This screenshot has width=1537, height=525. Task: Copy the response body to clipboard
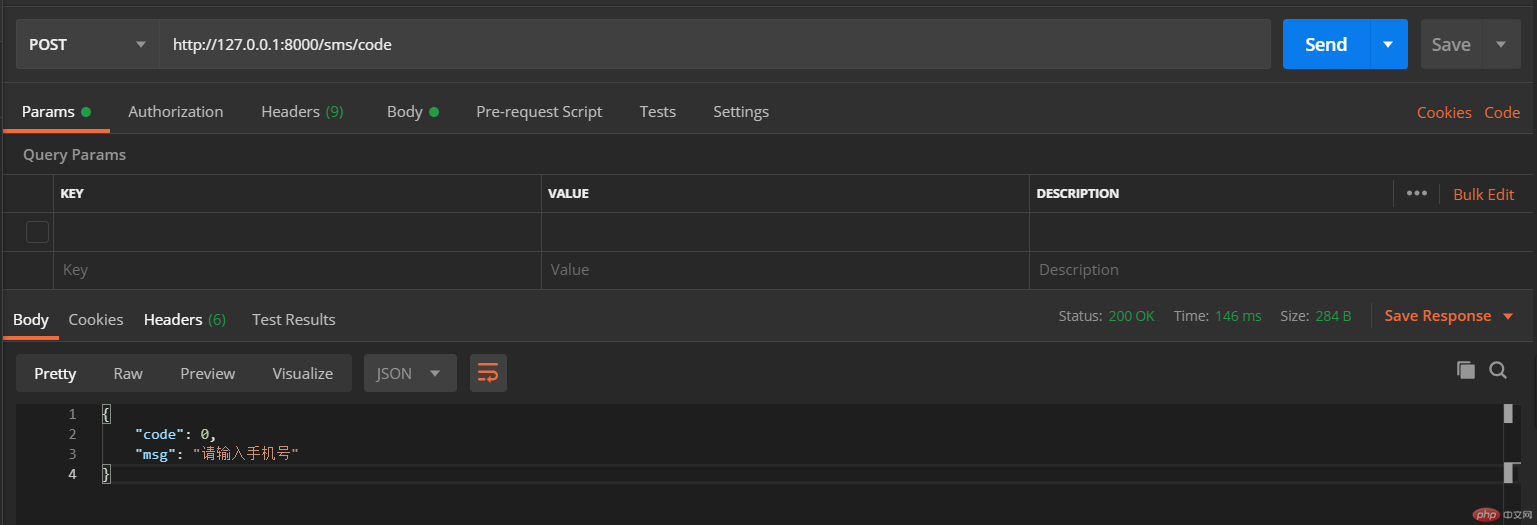tap(1466, 370)
